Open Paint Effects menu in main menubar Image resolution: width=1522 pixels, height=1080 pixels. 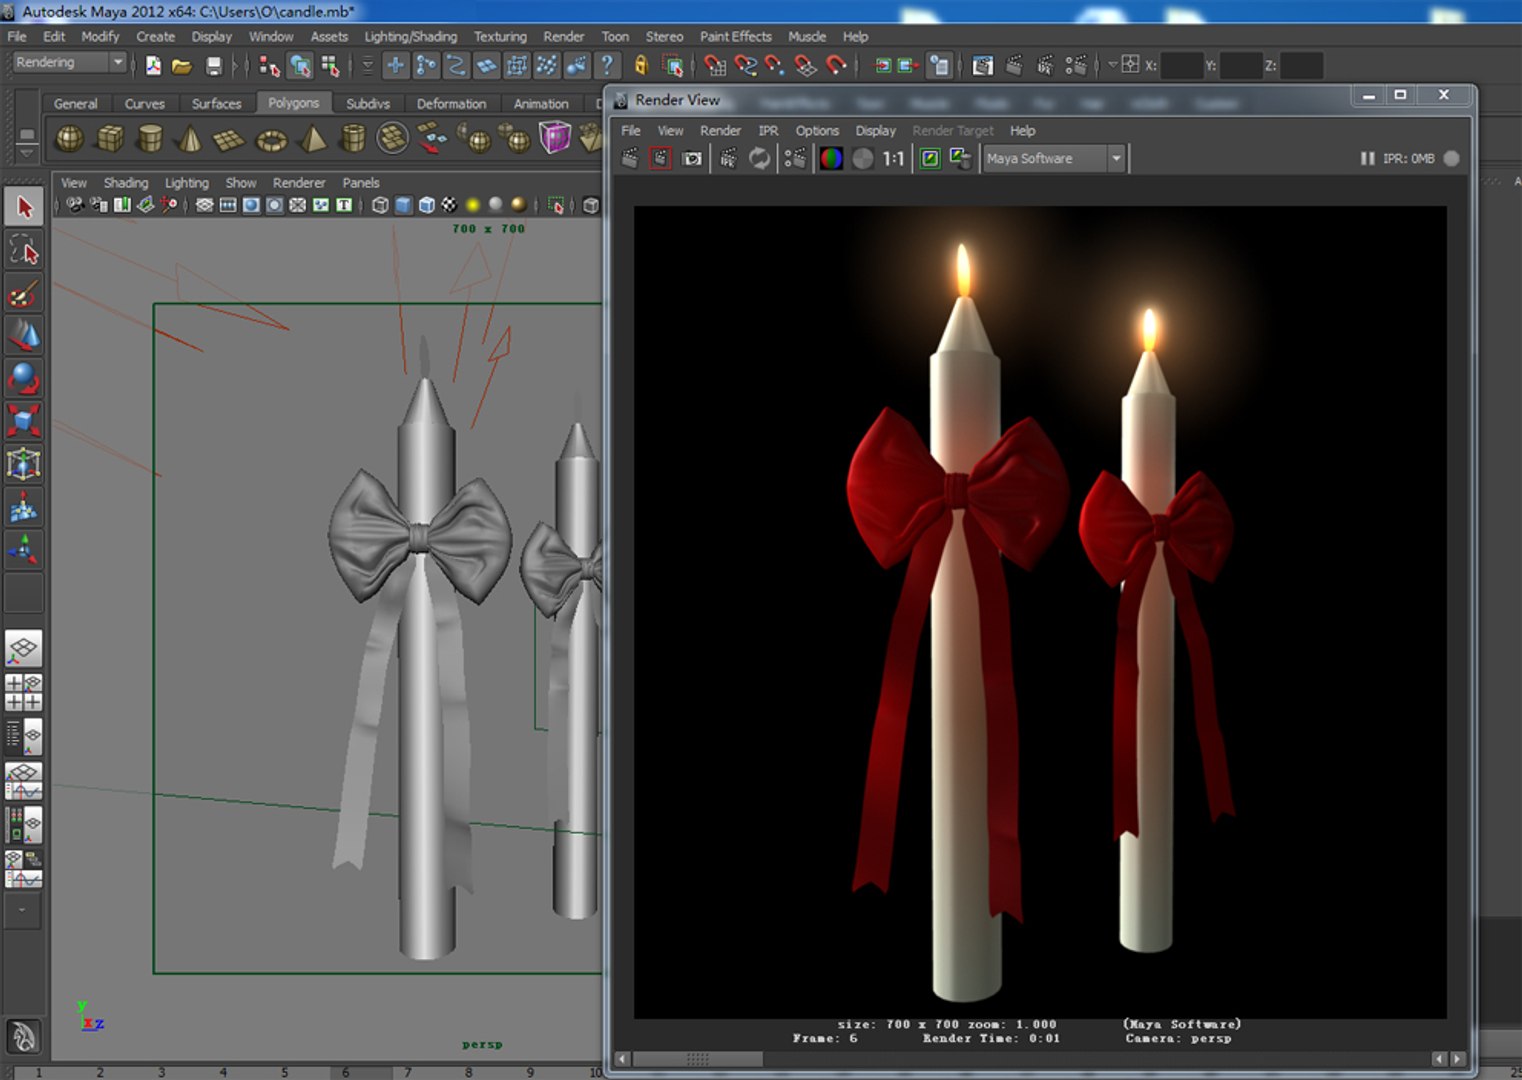(735, 36)
